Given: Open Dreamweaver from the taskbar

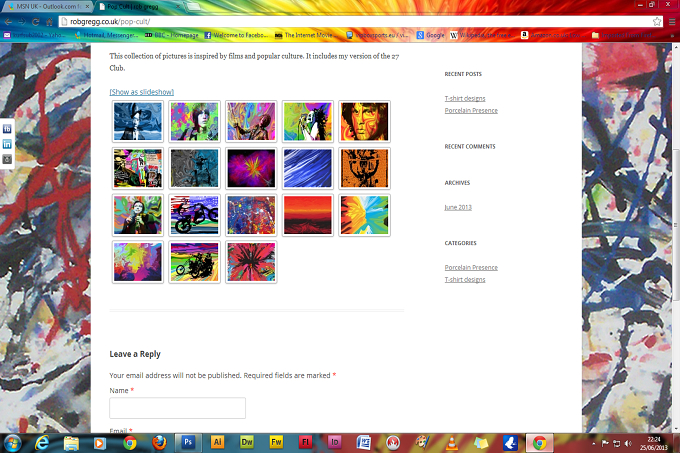Looking at the screenshot, I should (247, 442).
